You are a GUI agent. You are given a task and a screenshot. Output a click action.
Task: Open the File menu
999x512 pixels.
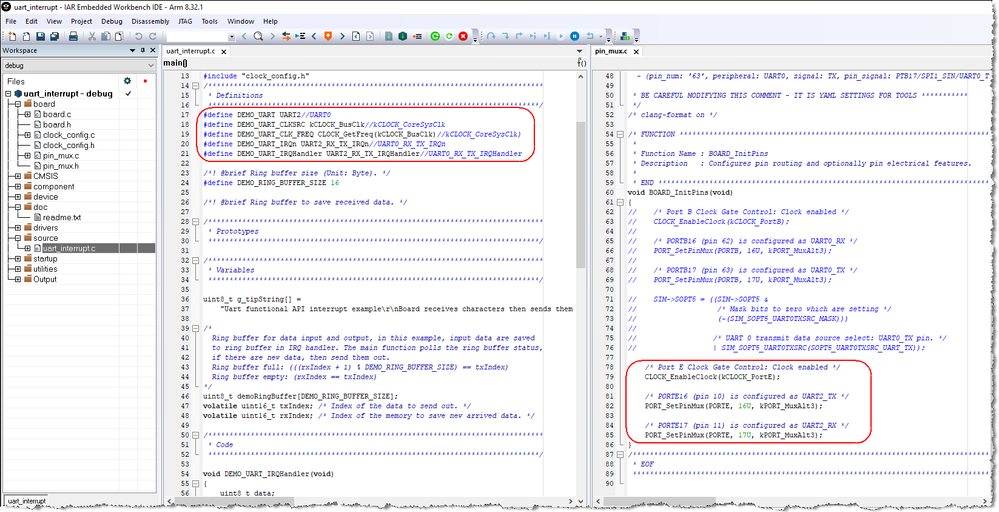11,21
